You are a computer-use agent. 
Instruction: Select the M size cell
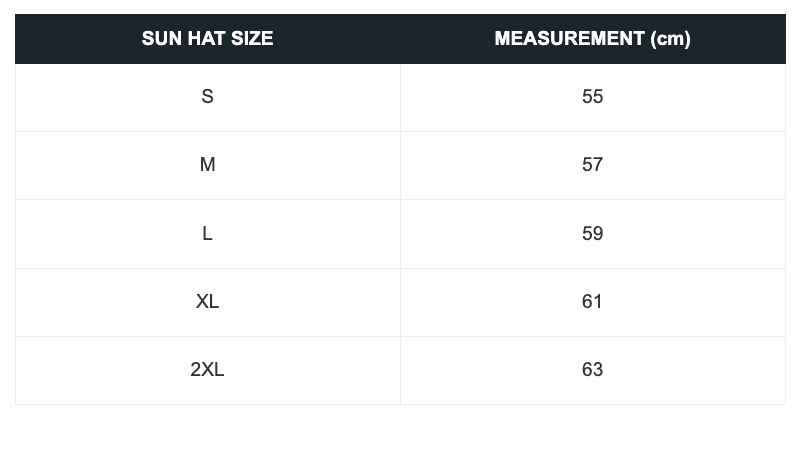coord(207,165)
